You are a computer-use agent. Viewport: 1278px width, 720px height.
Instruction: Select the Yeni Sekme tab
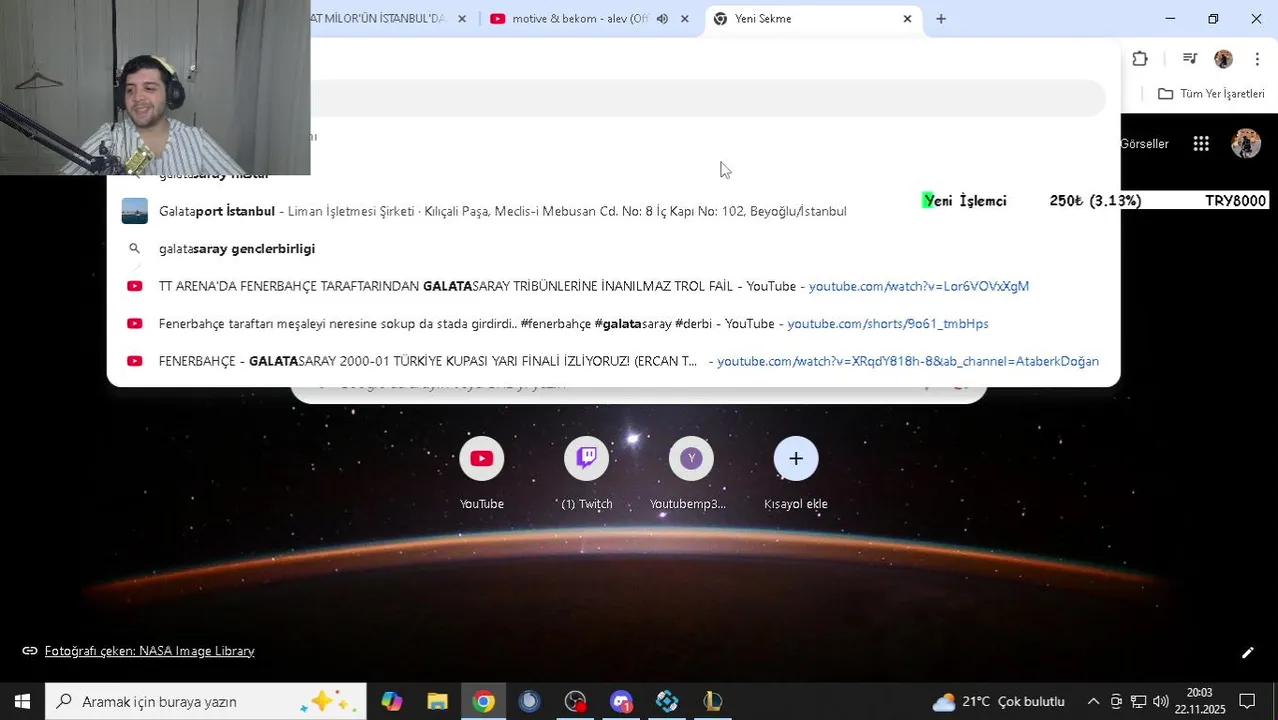[800, 19]
